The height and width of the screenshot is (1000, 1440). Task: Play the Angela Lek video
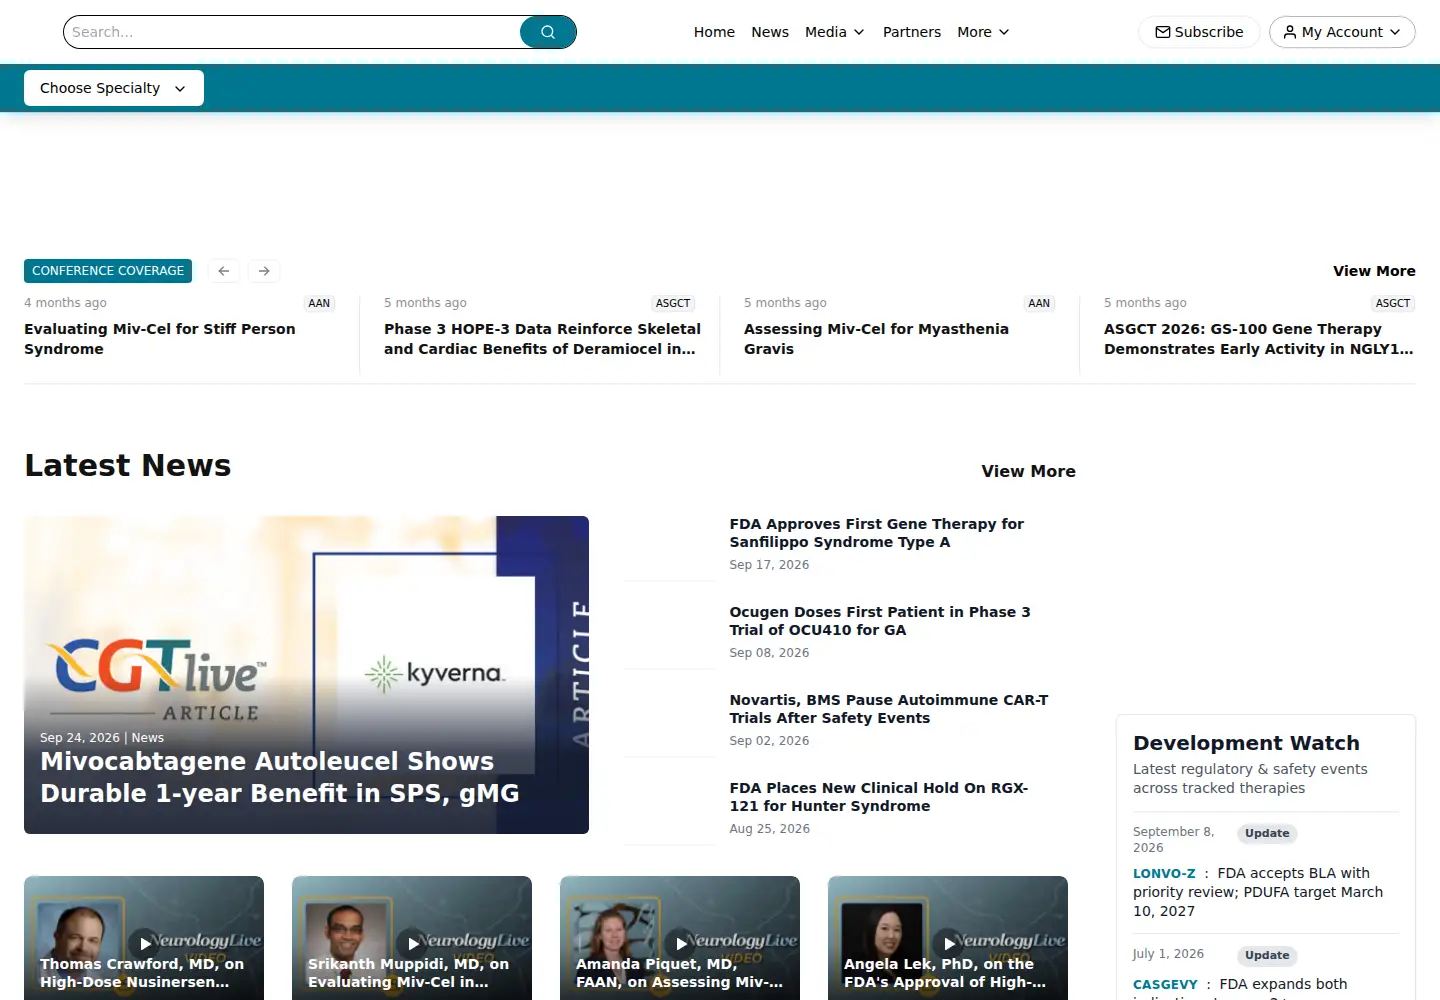click(948, 942)
